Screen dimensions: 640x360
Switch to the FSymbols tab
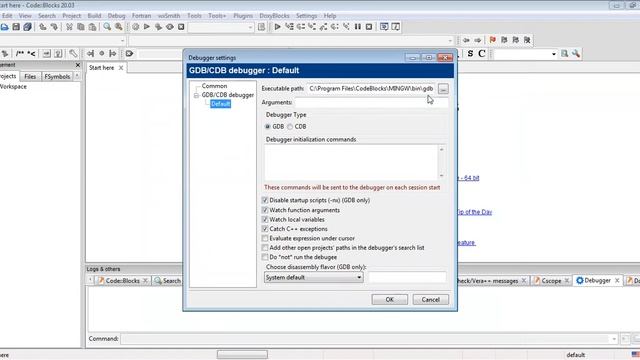[x=57, y=76]
